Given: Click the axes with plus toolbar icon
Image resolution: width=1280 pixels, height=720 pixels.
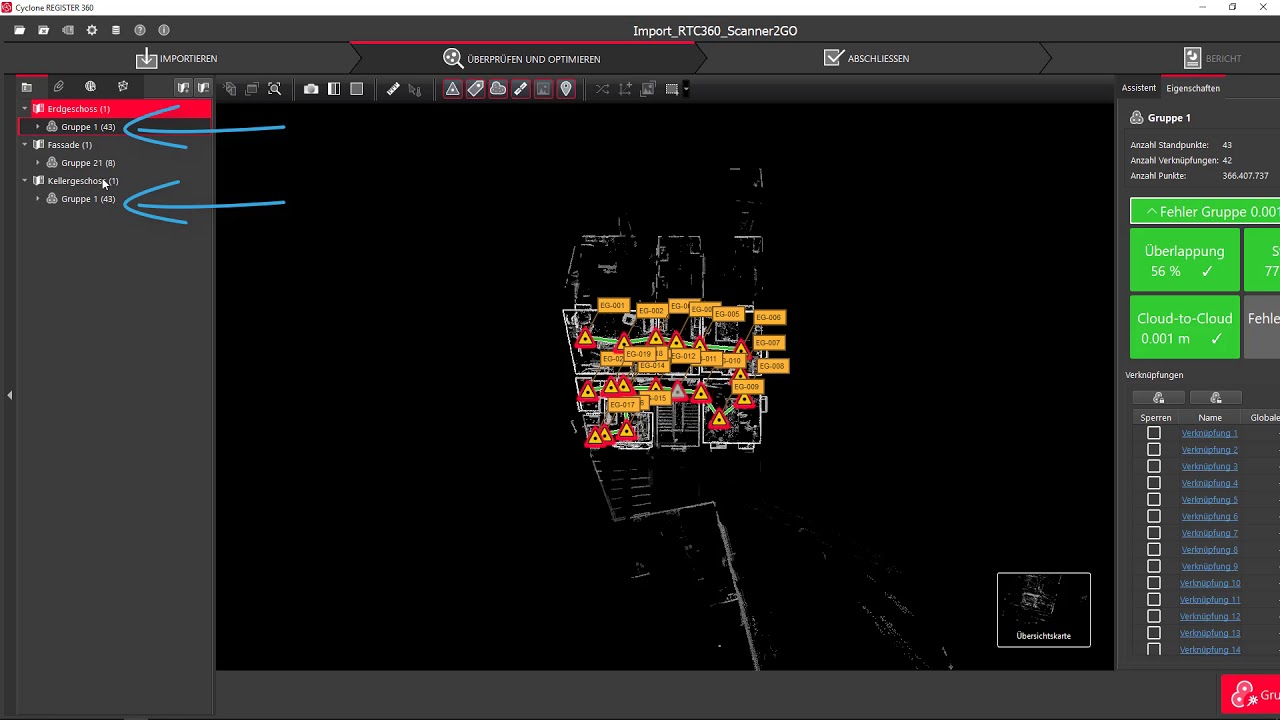Looking at the screenshot, I should 625,89.
